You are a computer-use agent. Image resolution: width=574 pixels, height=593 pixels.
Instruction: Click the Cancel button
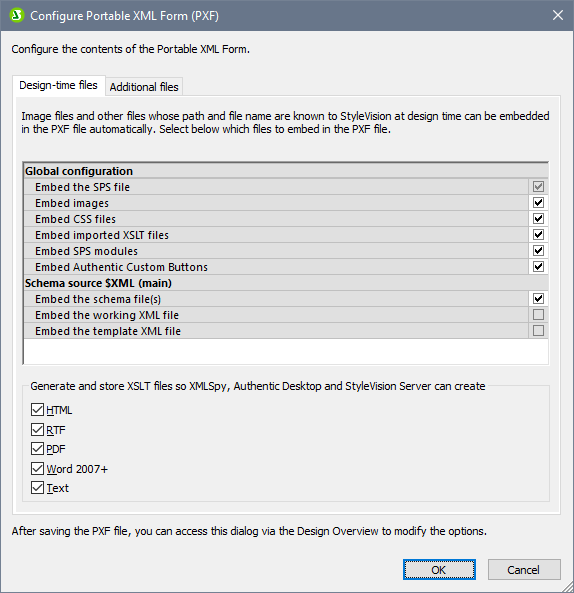(524, 570)
